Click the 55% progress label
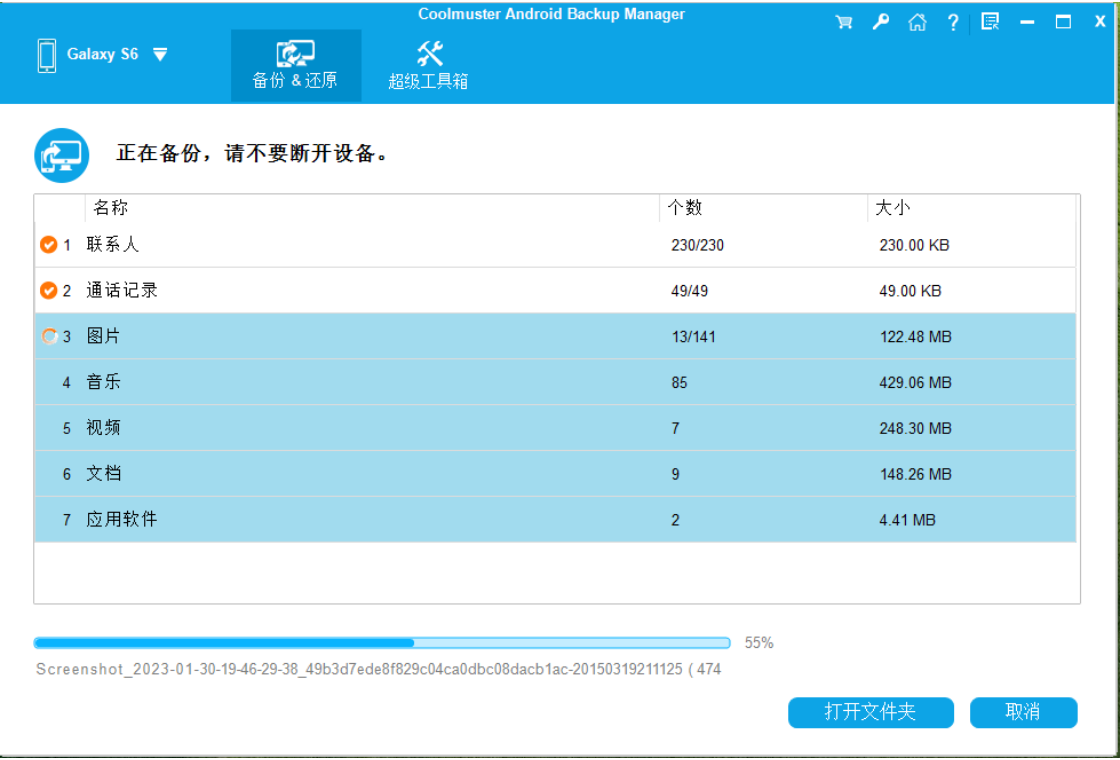Screen dimensions: 1120x760 759,643
